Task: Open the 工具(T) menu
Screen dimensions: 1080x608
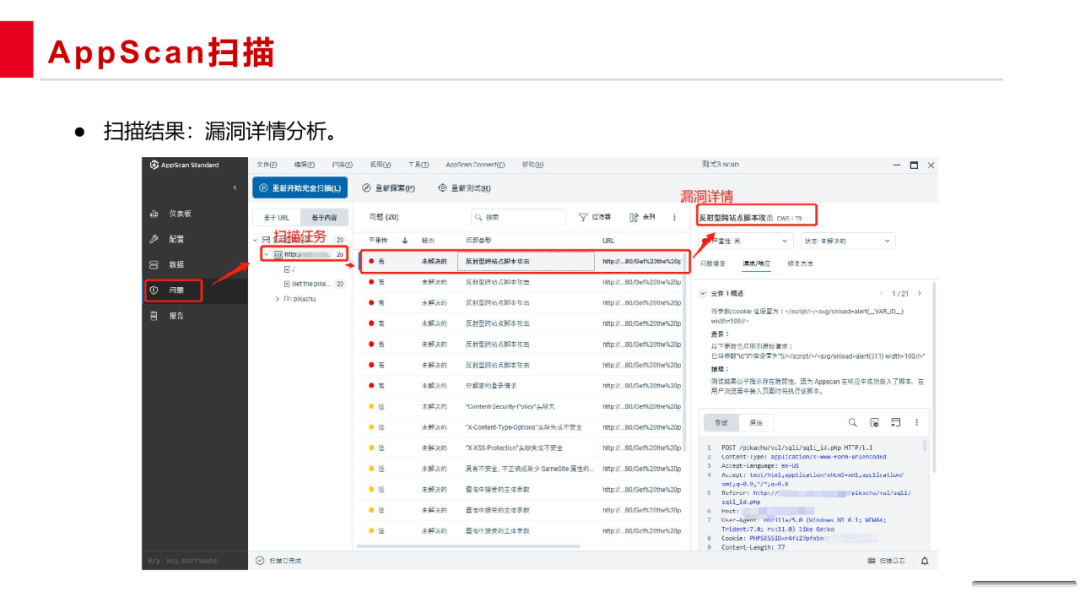Action: [x=418, y=165]
